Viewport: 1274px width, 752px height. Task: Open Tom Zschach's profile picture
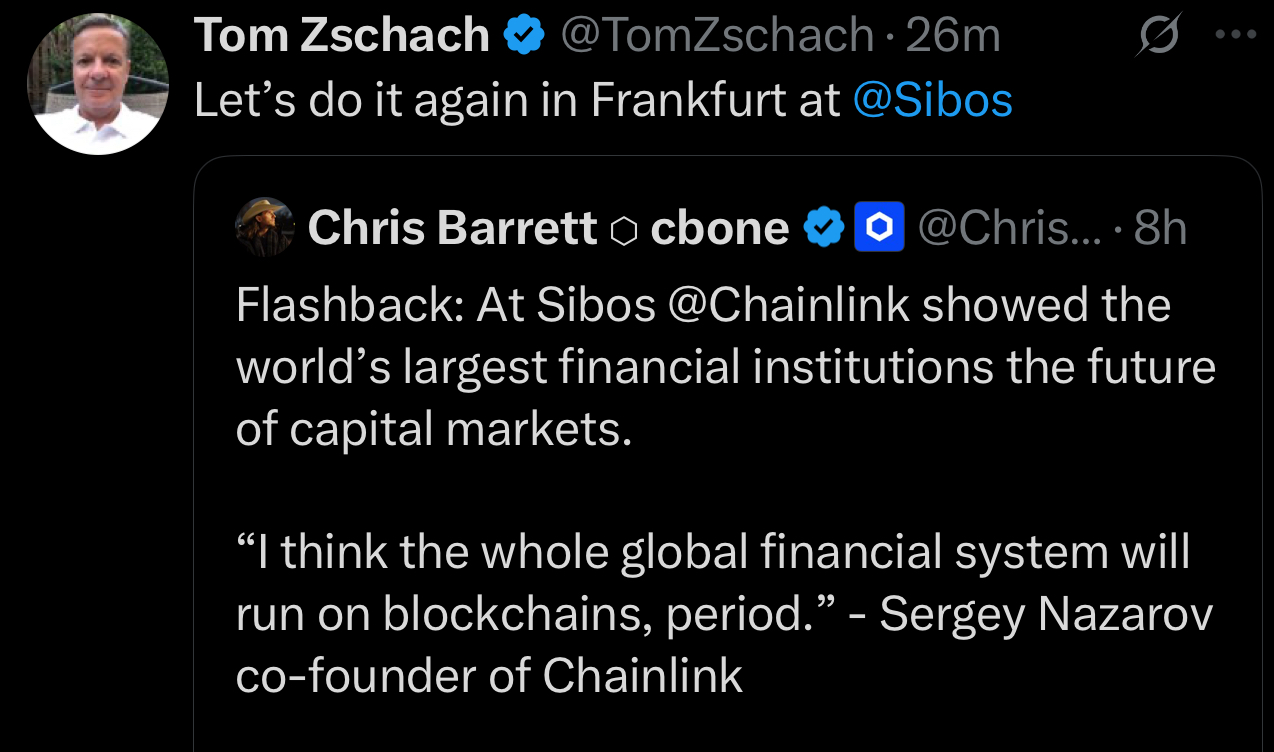(98, 84)
